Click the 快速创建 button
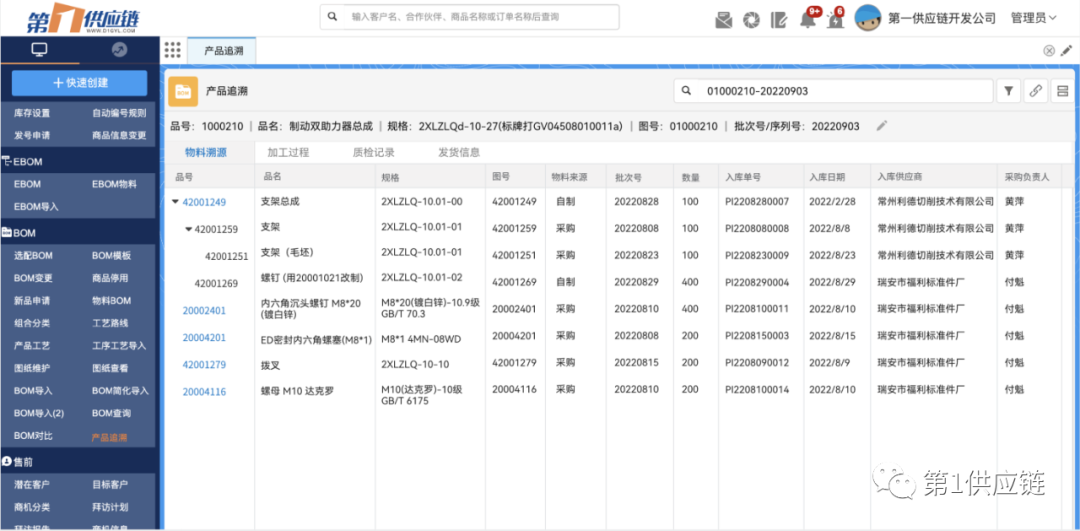Screen dimensions: 1080x531 click(x=79, y=83)
